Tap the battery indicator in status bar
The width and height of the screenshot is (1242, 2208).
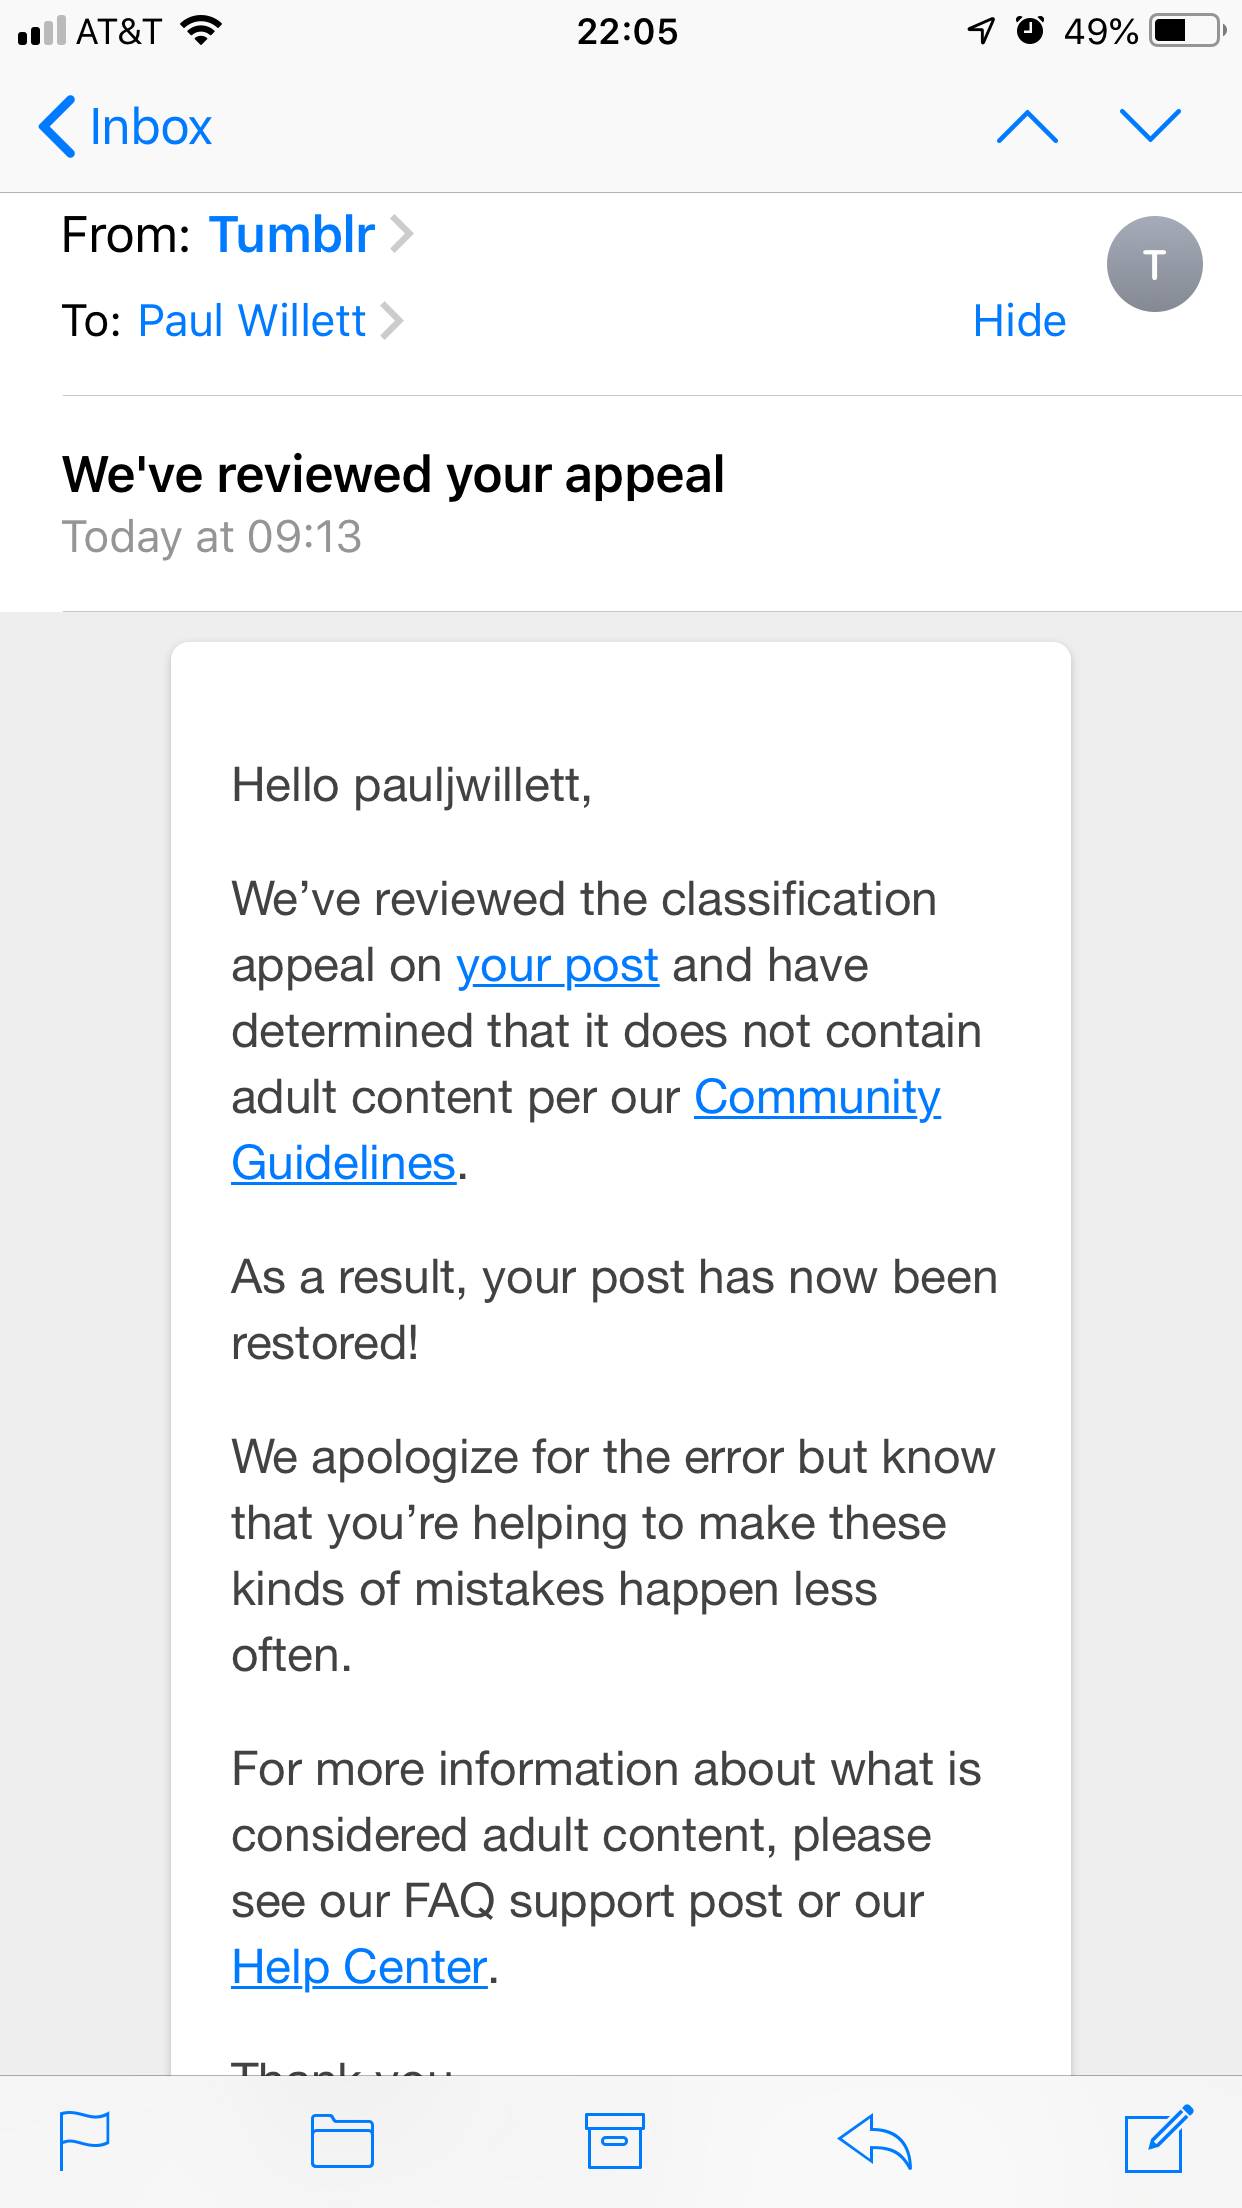tap(1187, 31)
